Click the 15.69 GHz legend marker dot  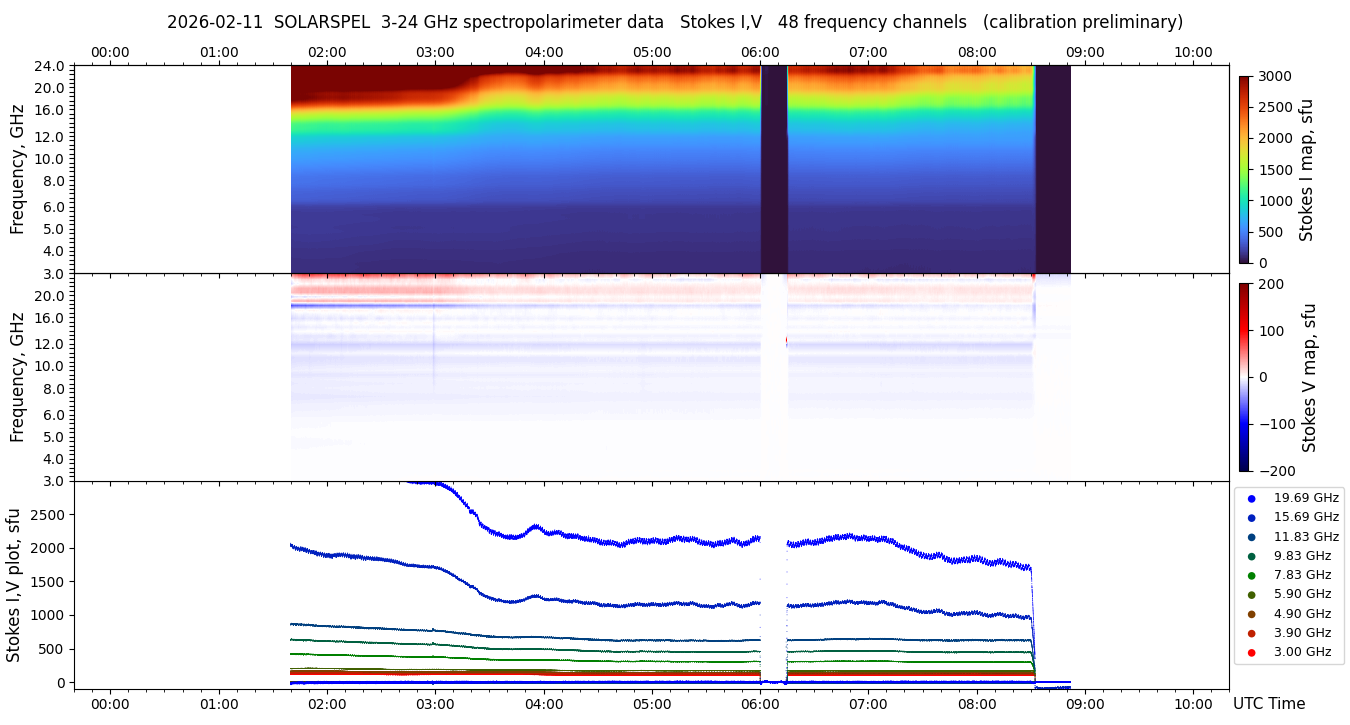pyautogui.click(x=1251, y=517)
